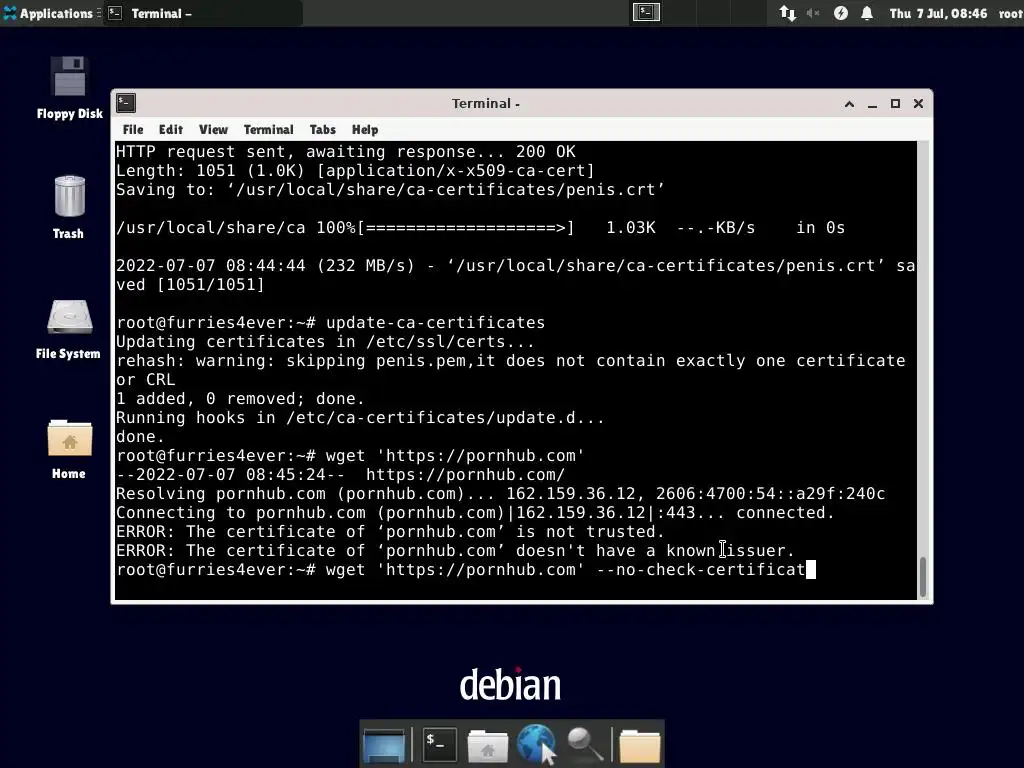Image resolution: width=1024 pixels, height=768 pixels.
Task: Open the power manager tray icon
Action: coord(840,13)
